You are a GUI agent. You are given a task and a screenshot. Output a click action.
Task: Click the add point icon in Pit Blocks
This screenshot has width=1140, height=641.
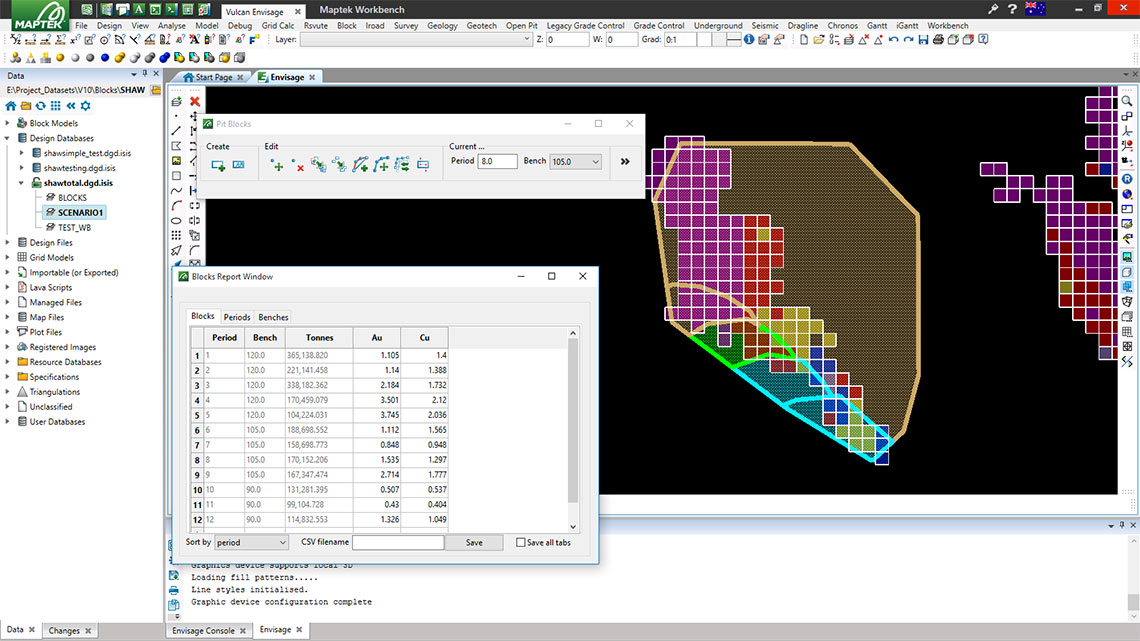click(276, 166)
